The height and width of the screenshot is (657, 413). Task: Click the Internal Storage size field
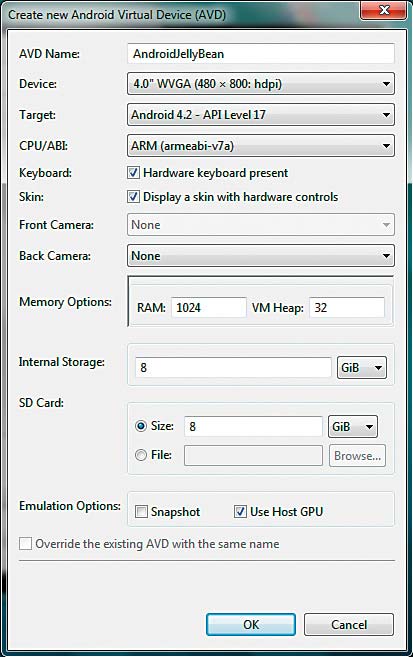click(x=233, y=367)
